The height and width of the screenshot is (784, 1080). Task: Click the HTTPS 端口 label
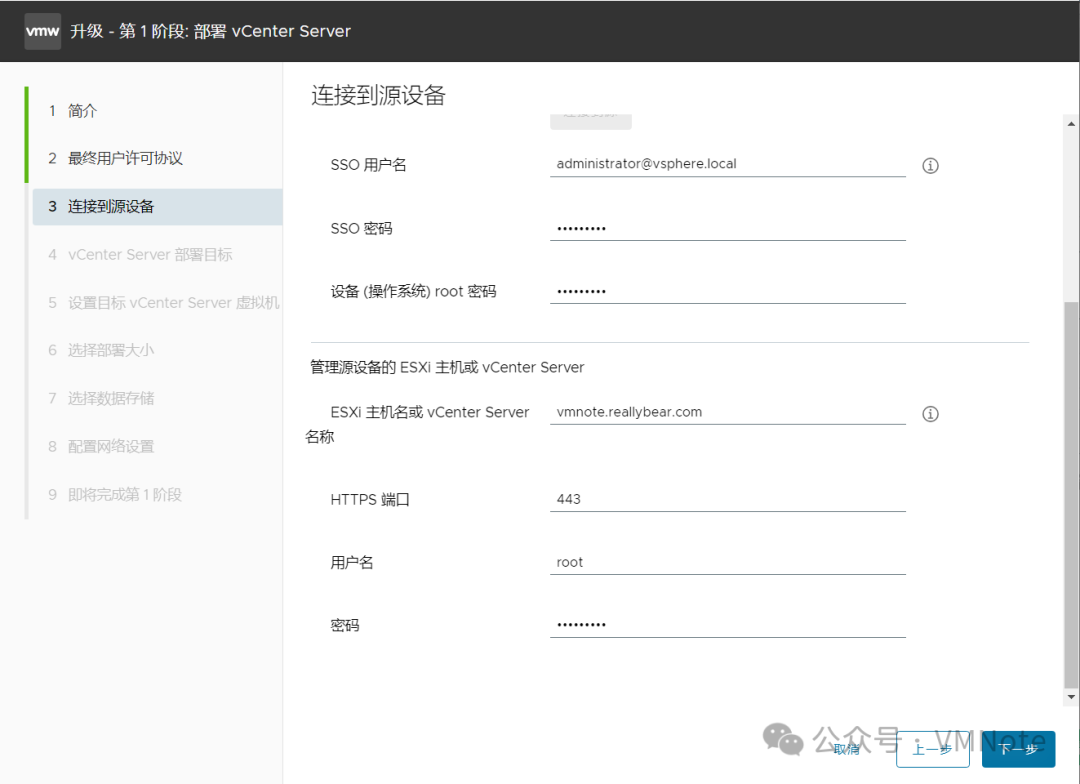[x=370, y=499]
